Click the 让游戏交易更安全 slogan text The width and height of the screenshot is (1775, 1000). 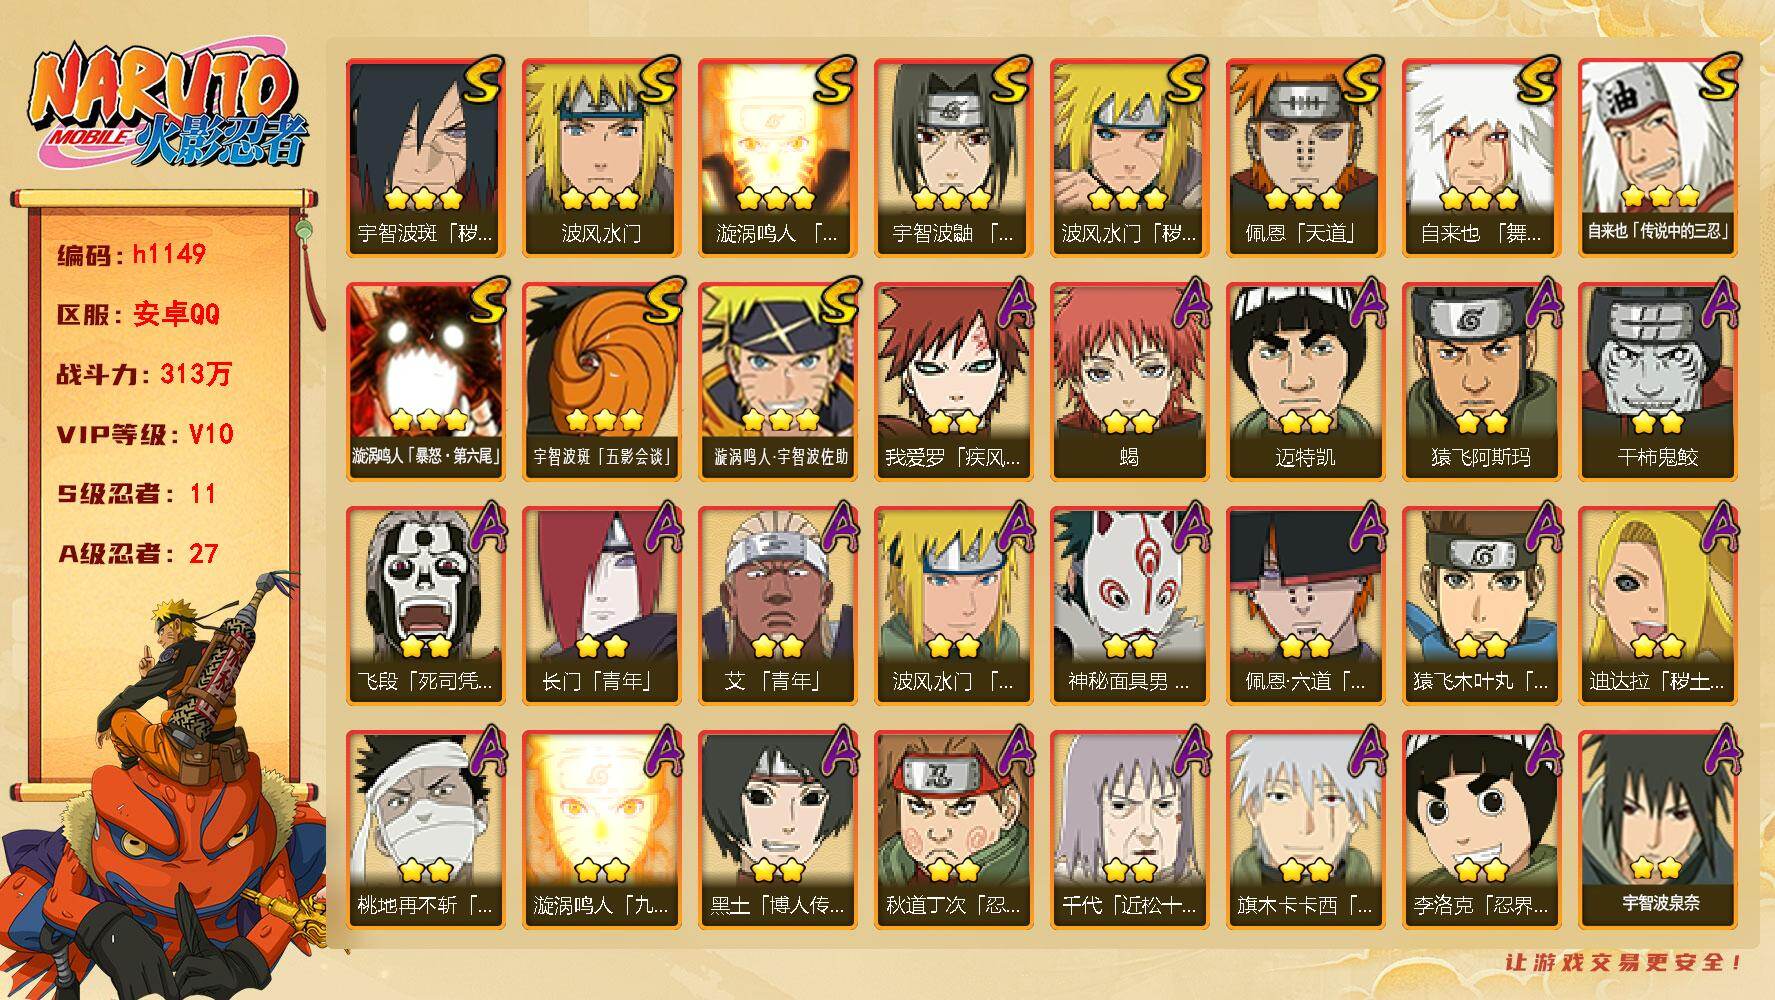click(1624, 962)
